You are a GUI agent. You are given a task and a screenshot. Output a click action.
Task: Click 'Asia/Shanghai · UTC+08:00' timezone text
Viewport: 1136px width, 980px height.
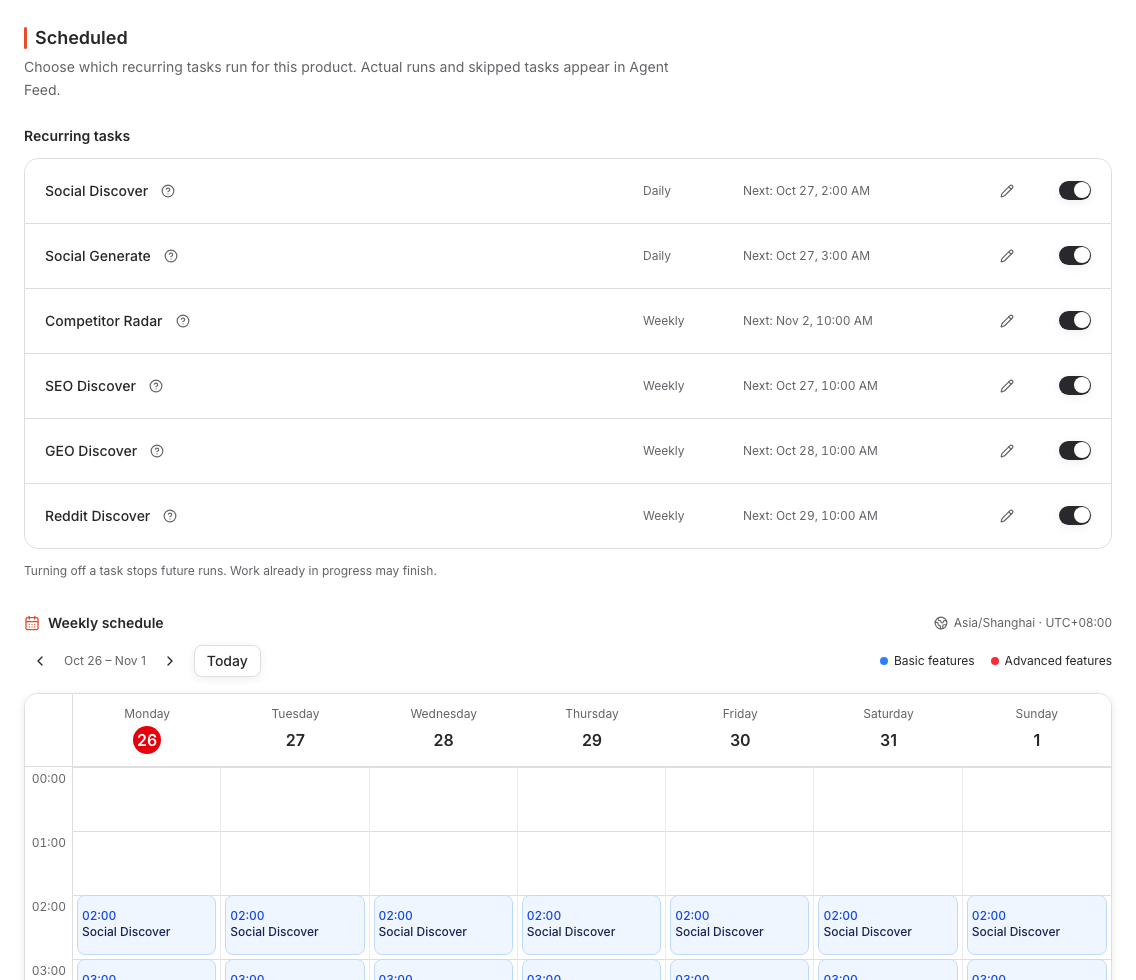point(1032,623)
